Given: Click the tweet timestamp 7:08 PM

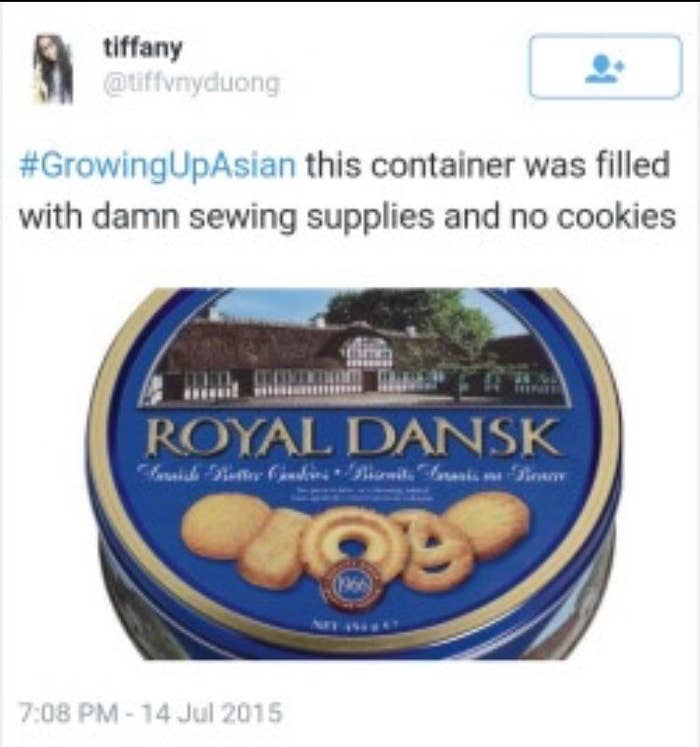Looking at the screenshot, I should coord(68,713).
